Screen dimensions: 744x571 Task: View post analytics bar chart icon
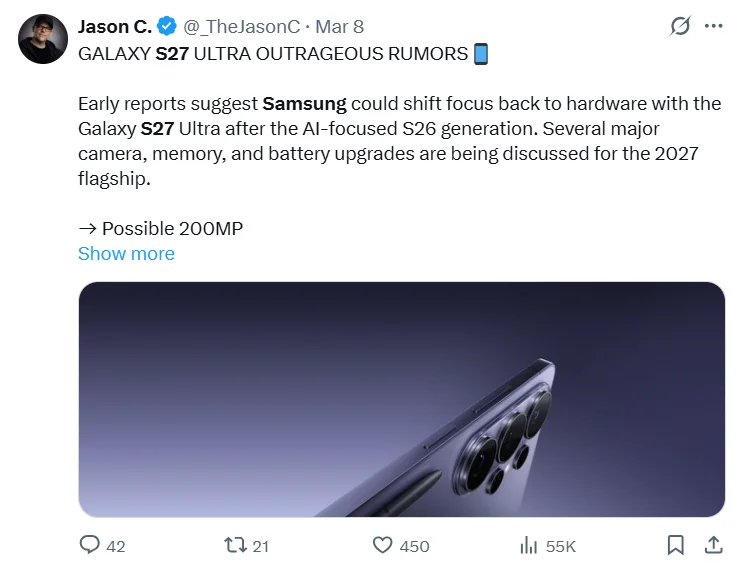(x=529, y=545)
